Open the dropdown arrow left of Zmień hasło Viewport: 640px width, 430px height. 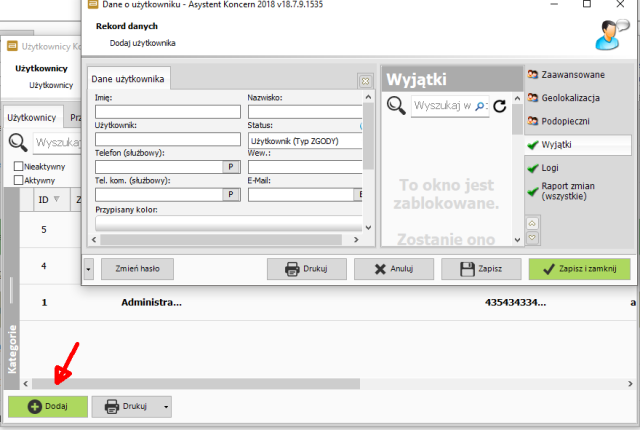(x=89, y=269)
